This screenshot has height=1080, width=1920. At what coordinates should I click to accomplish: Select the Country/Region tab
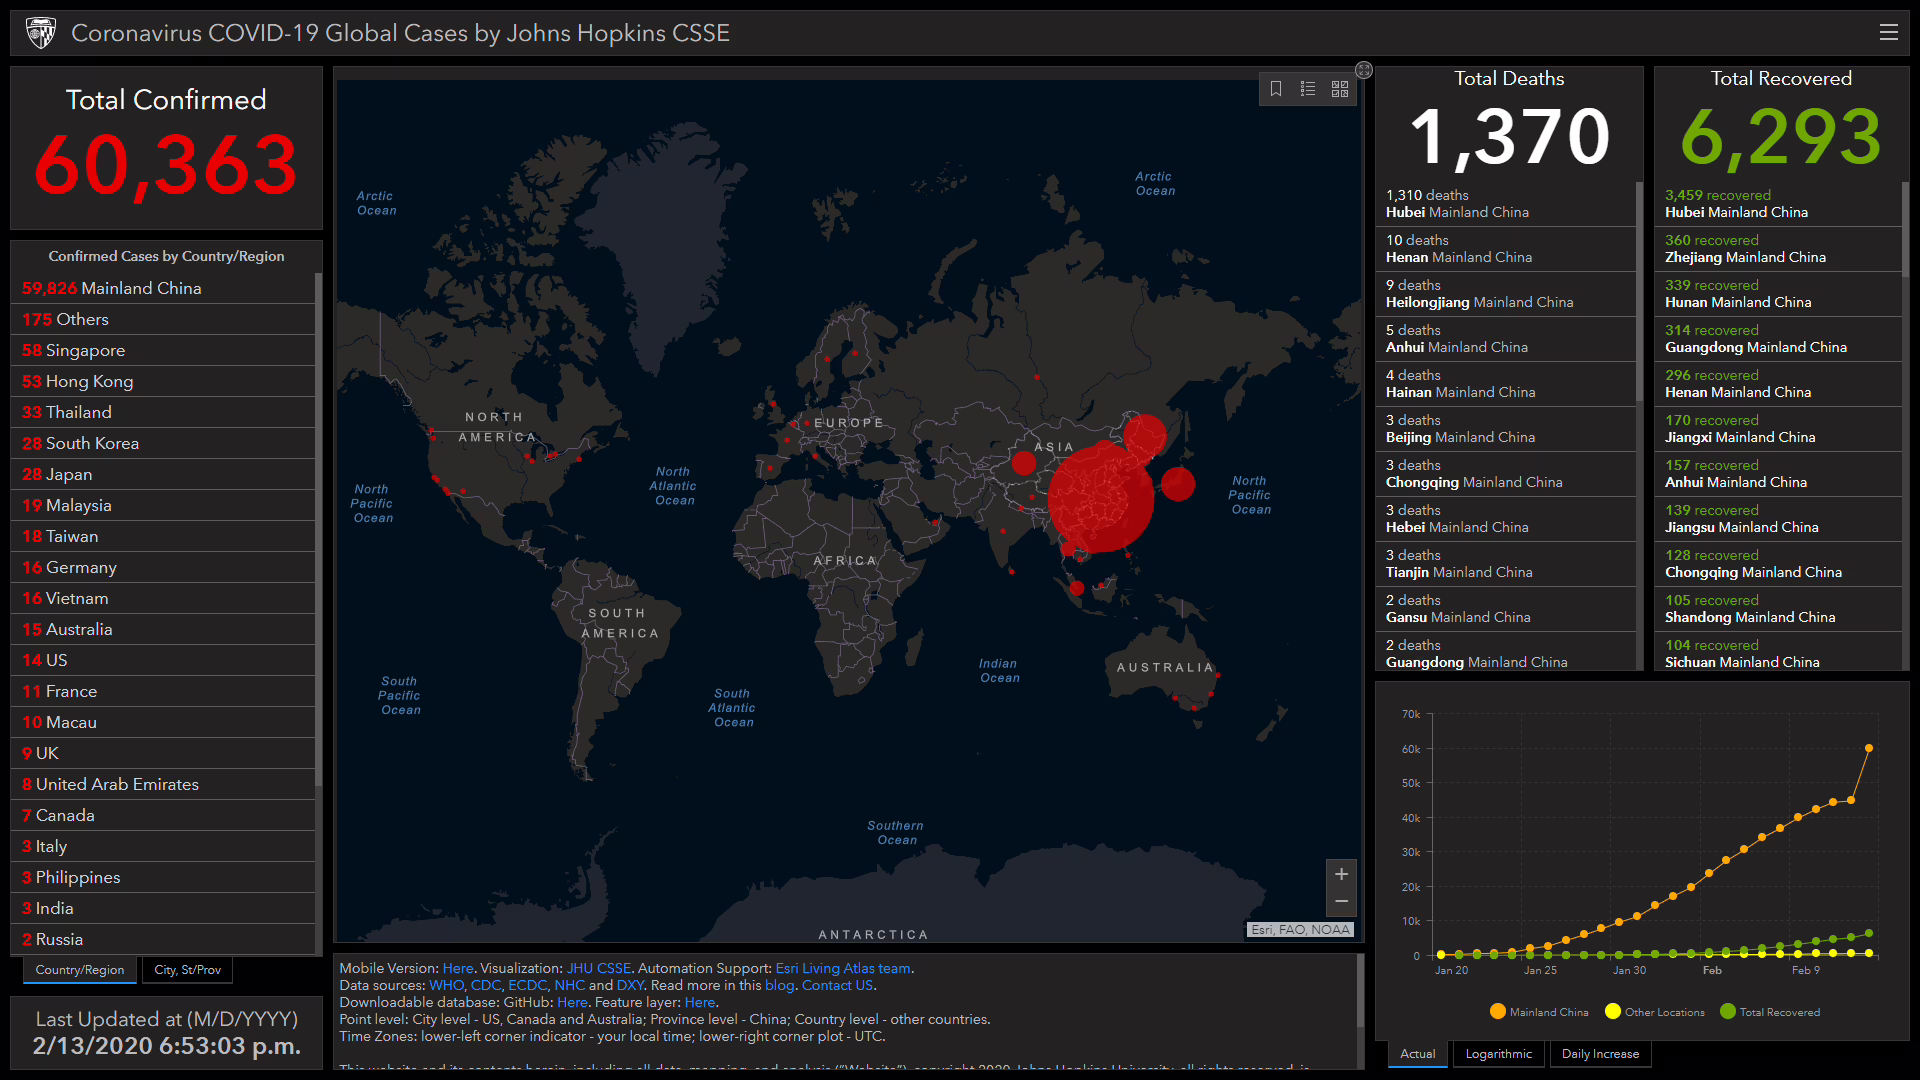click(x=80, y=970)
